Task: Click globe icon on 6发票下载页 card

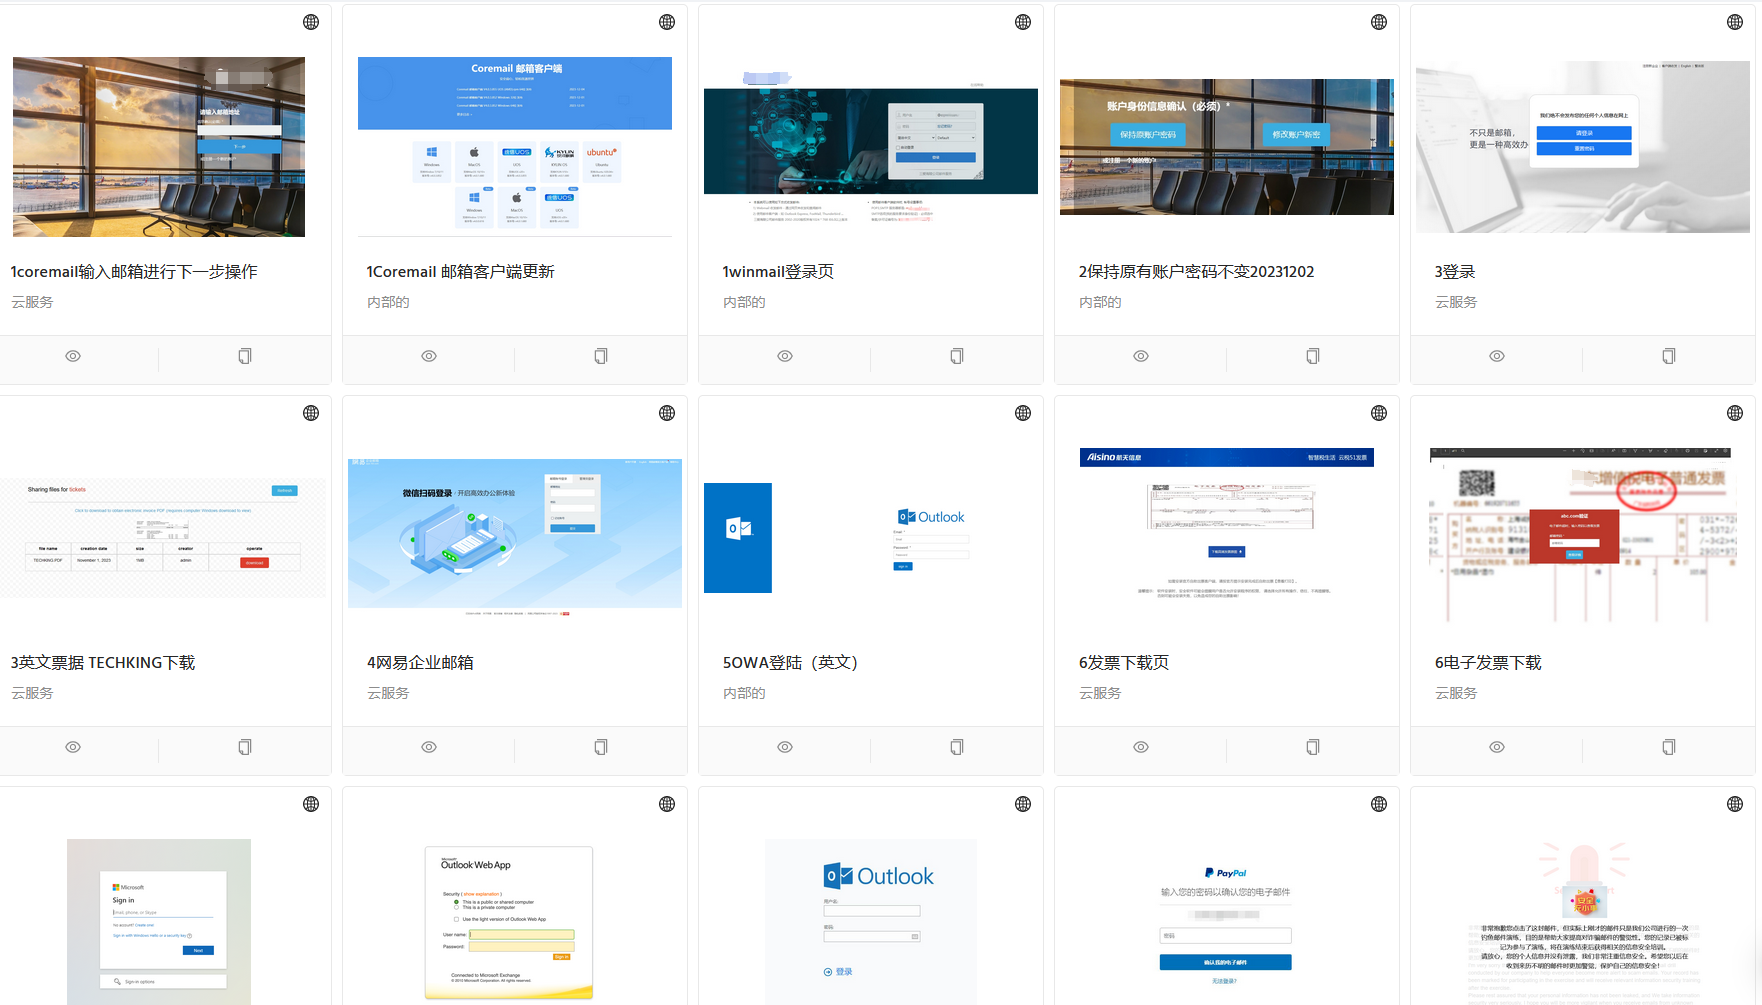Action: [x=1379, y=413]
